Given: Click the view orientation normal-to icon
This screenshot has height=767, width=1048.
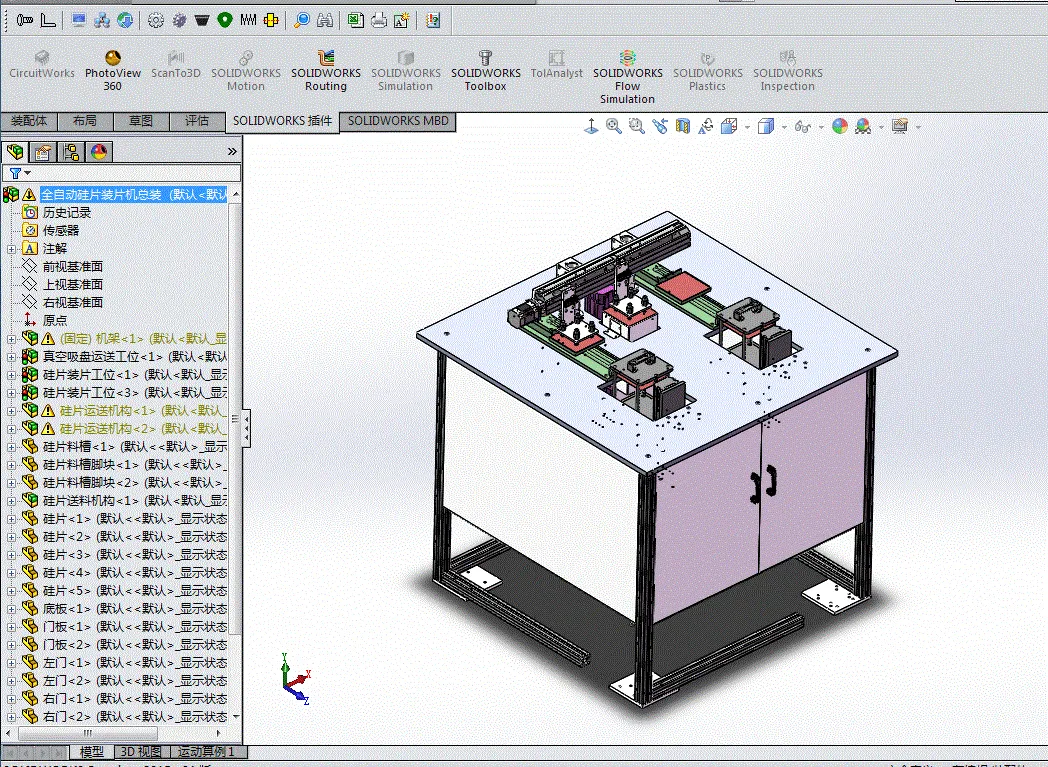Looking at the screenshot, I should click(591, 126).
